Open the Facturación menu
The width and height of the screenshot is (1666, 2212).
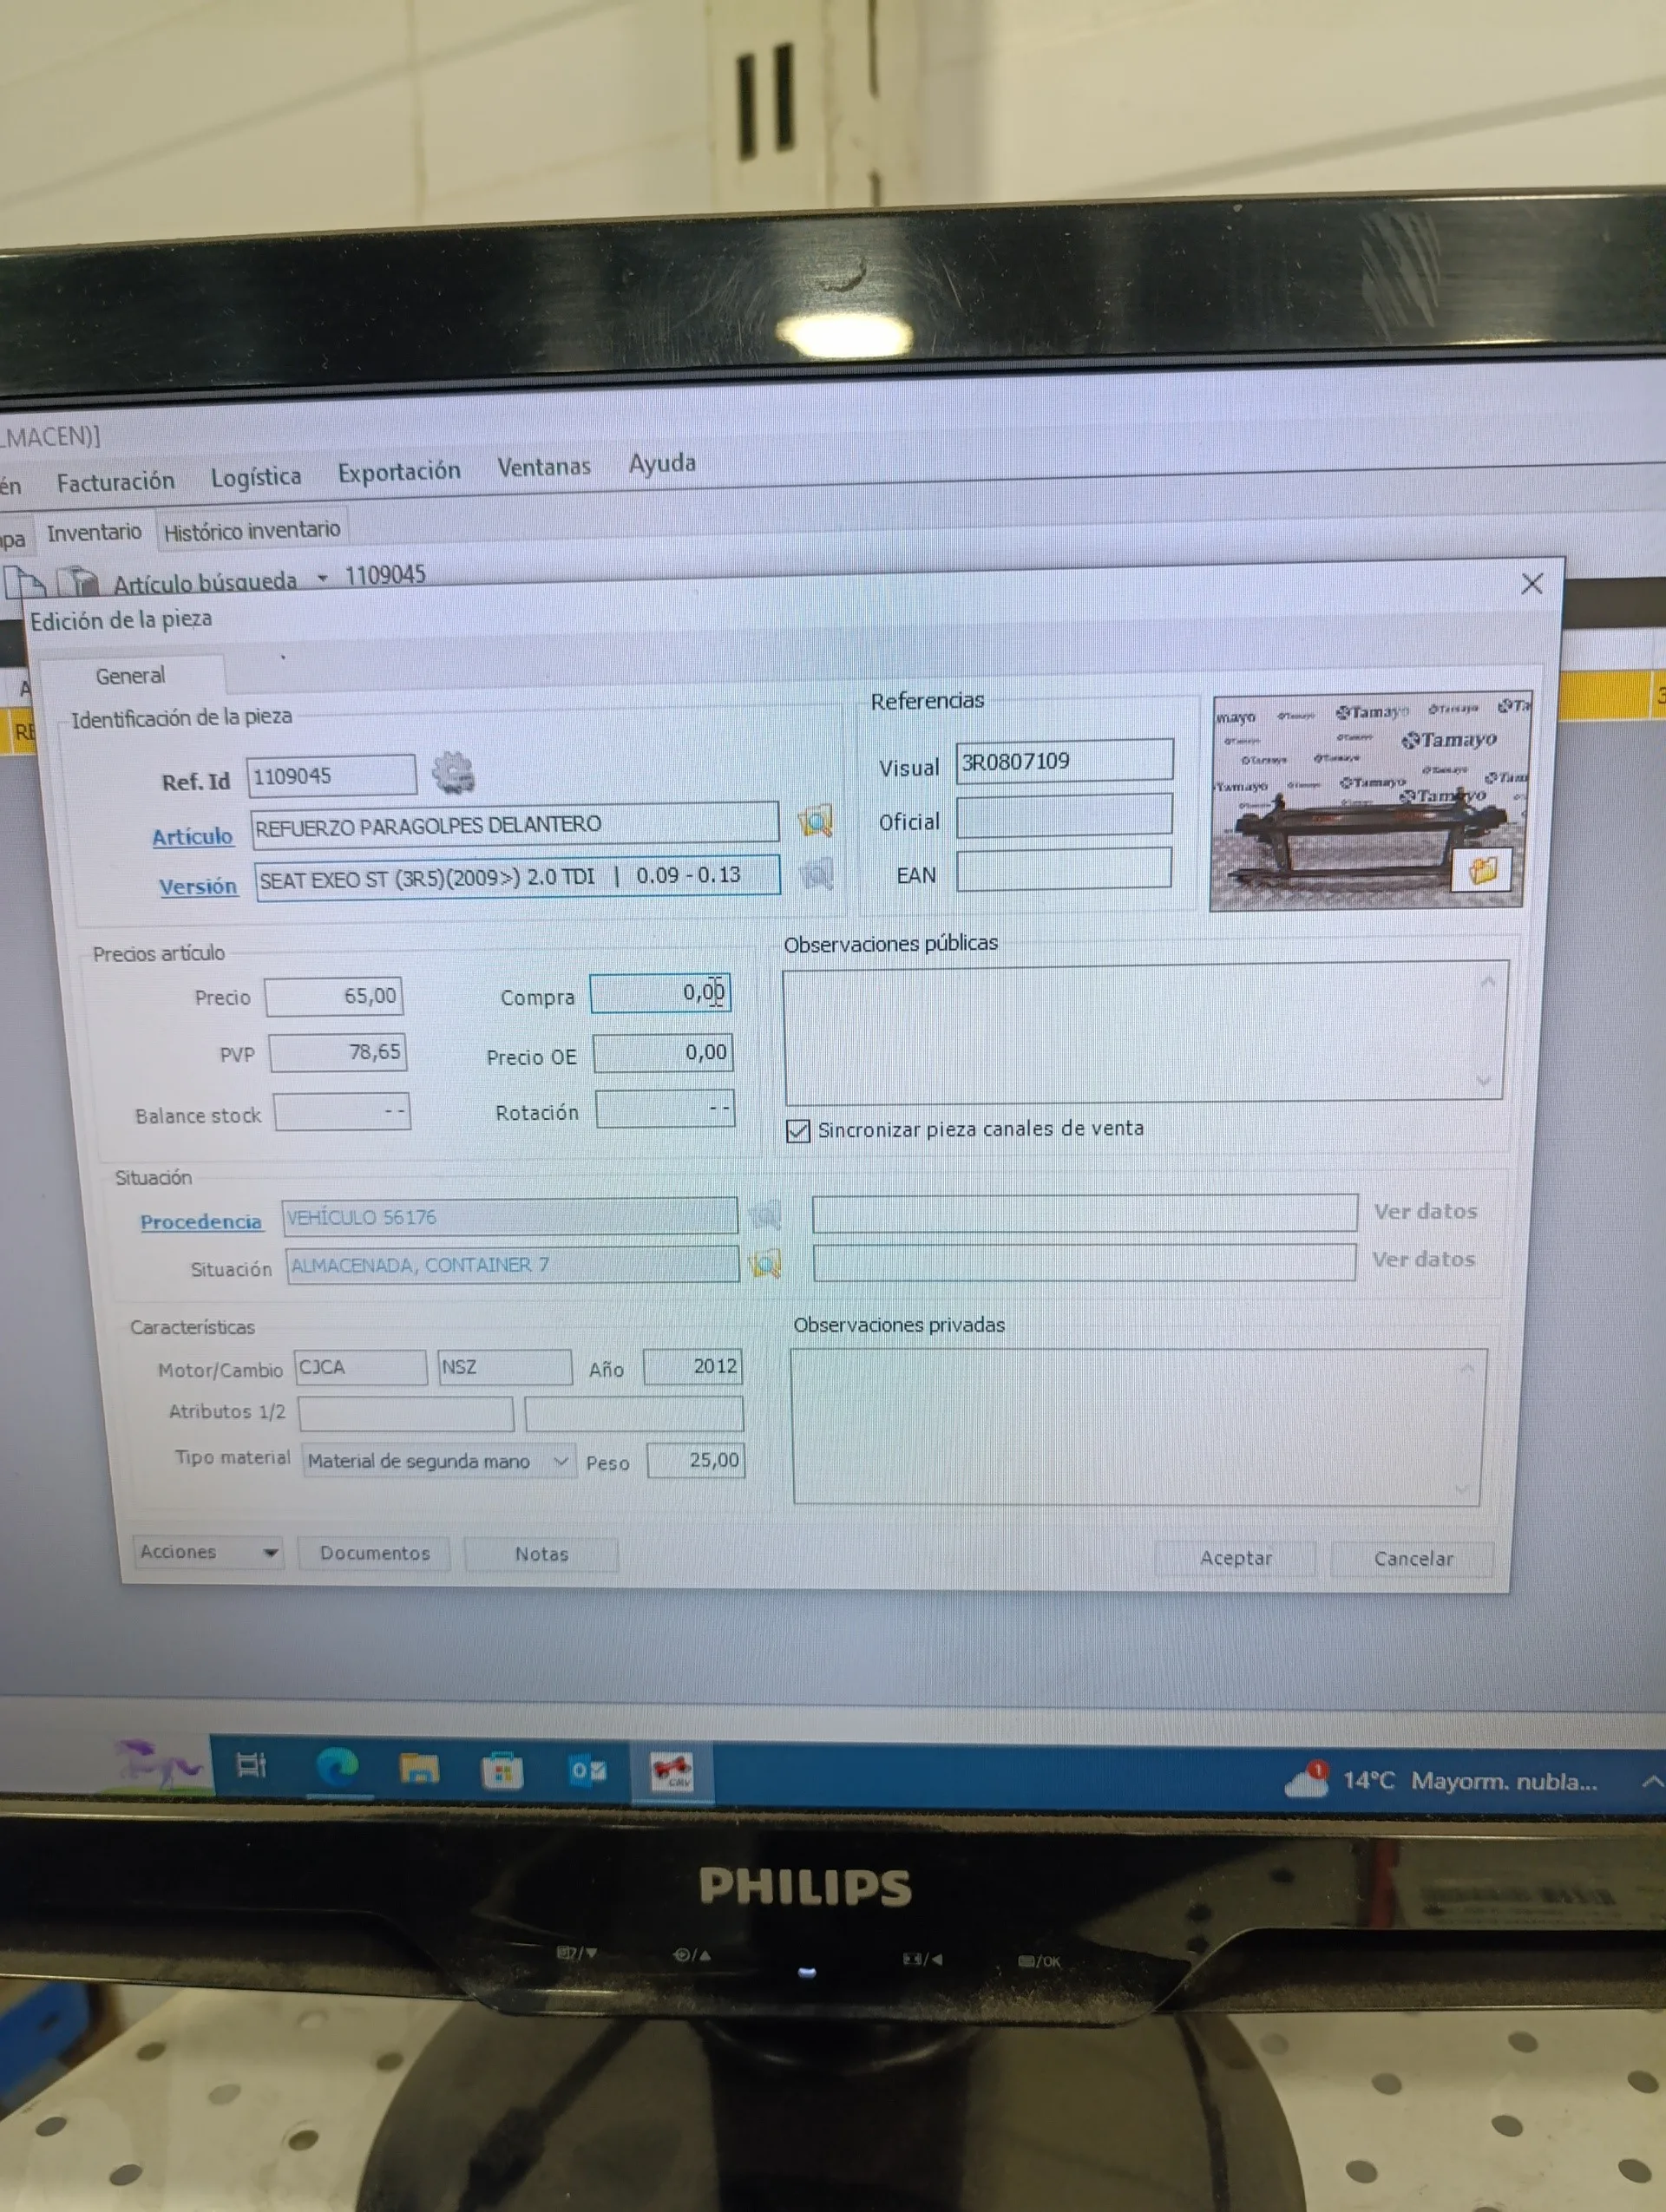coord(115,482)
